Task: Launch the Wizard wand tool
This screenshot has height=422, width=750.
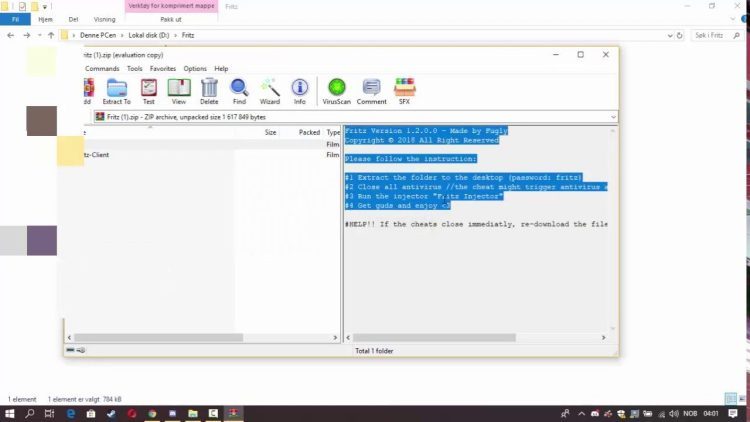Action: (270, 91)
